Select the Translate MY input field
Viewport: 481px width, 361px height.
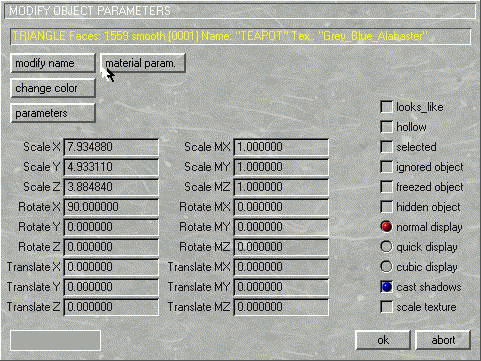[x=281, y=287]
